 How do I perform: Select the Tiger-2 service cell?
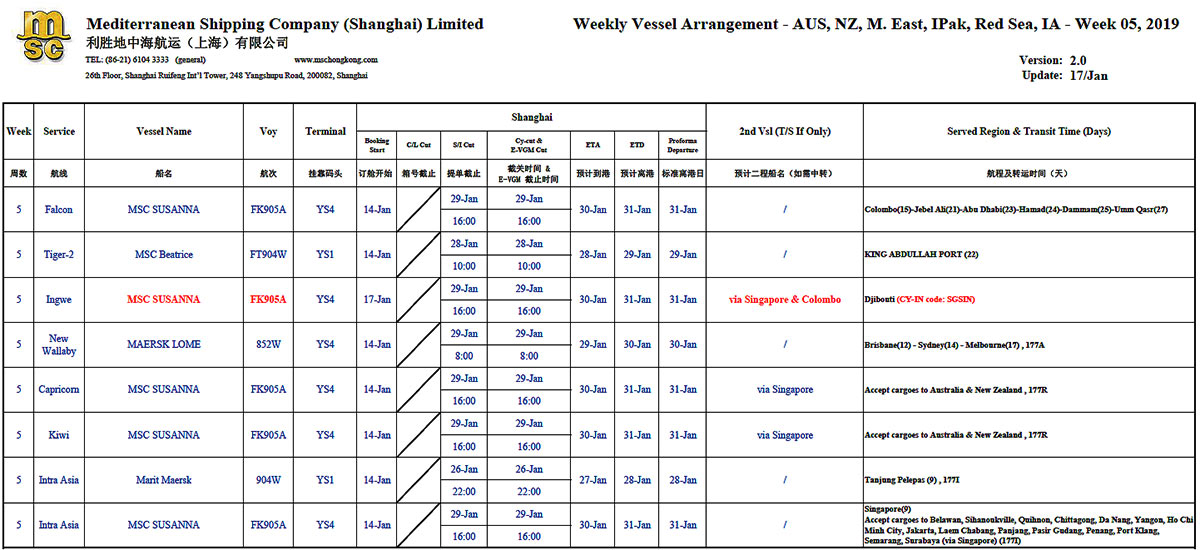tap(59, 255)
